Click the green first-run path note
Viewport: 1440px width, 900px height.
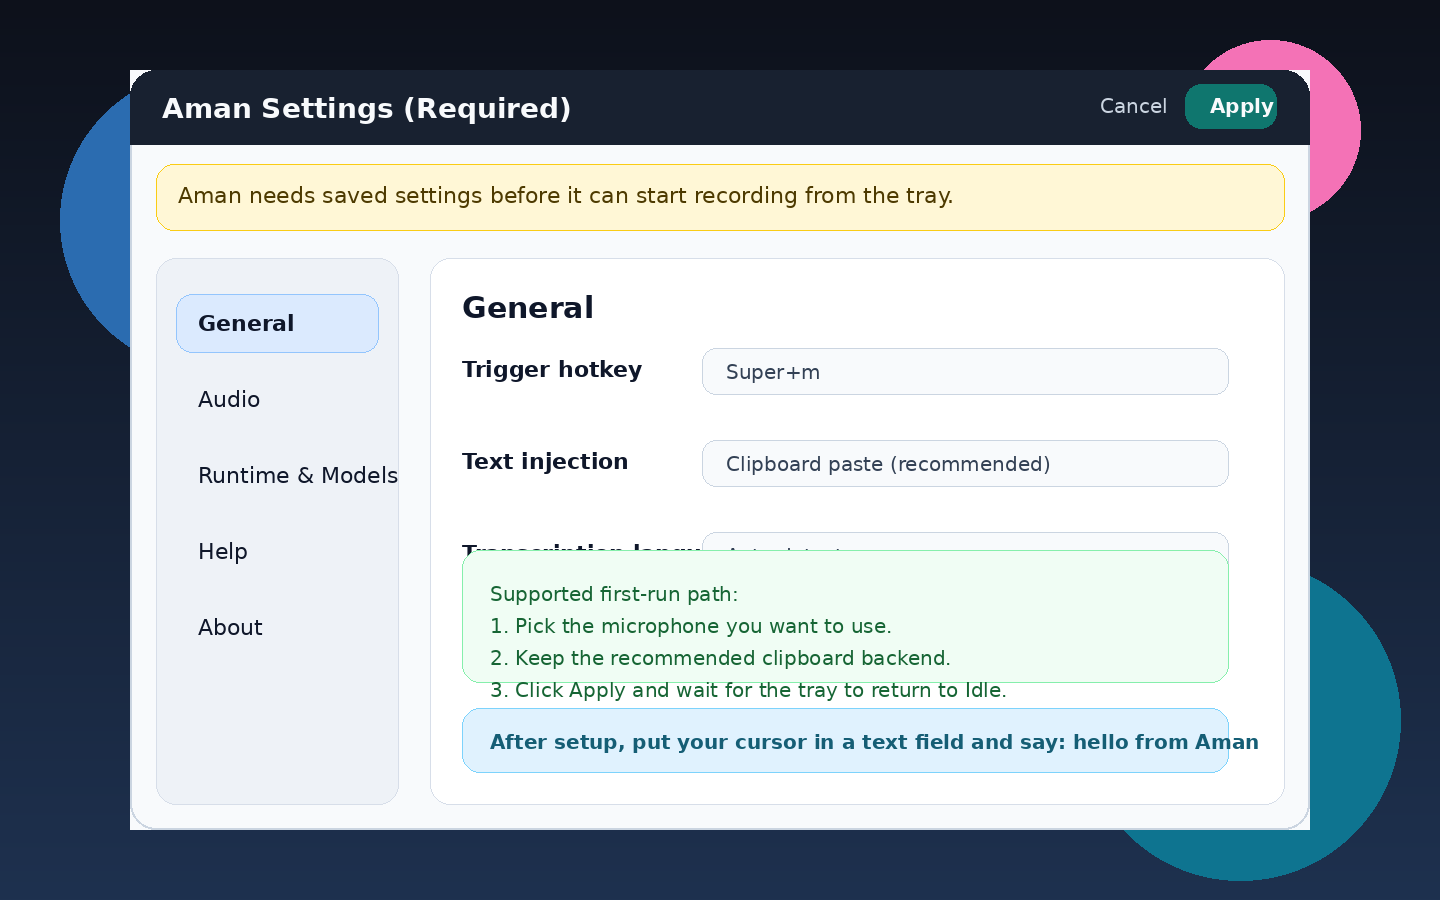point(845,617)
